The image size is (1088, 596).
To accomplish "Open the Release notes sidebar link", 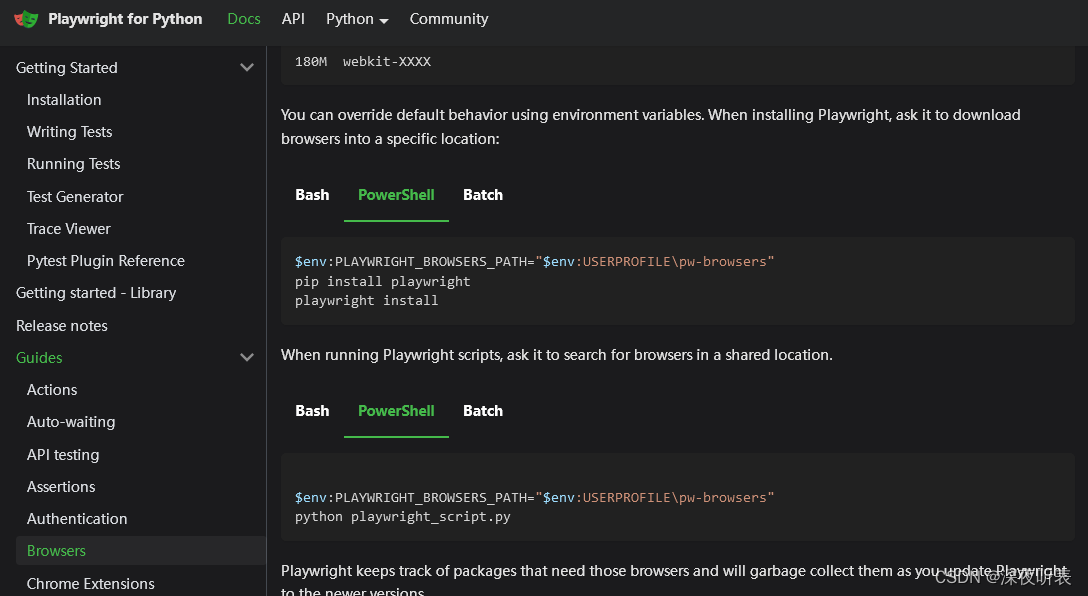I will (x=62, y=326).
